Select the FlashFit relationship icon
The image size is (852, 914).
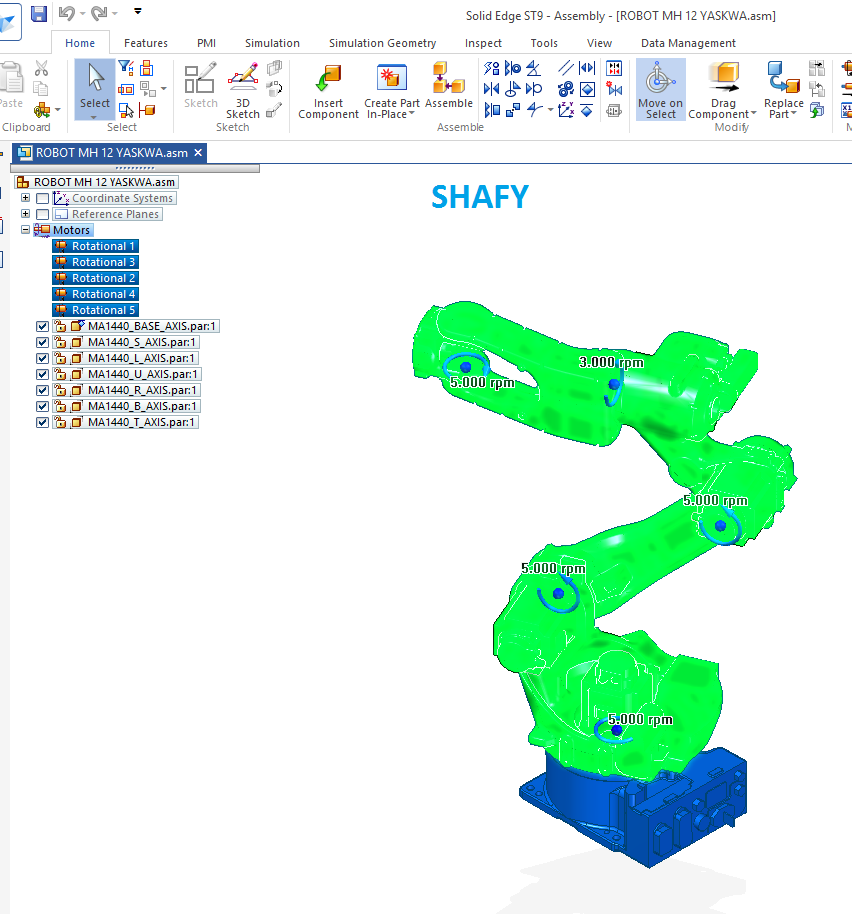click(491, 68)
